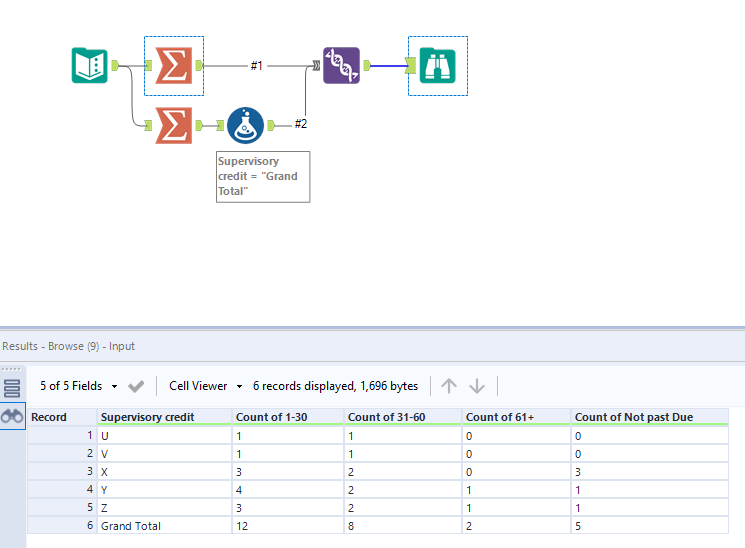The height and width of the screenshot is (548, 745).
Task: Select the Grand Total cell in row 6
Action: pyautogui.click(x=131, y=526)
